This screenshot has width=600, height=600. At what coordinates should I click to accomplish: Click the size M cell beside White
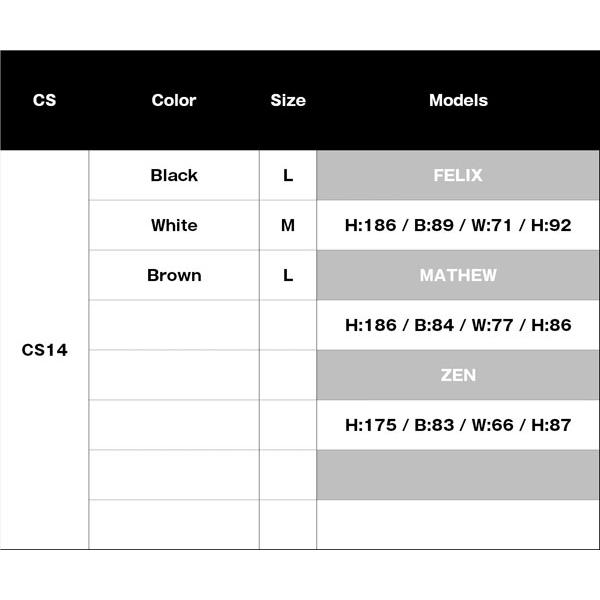pyautogui.click(x=288, y=225)
